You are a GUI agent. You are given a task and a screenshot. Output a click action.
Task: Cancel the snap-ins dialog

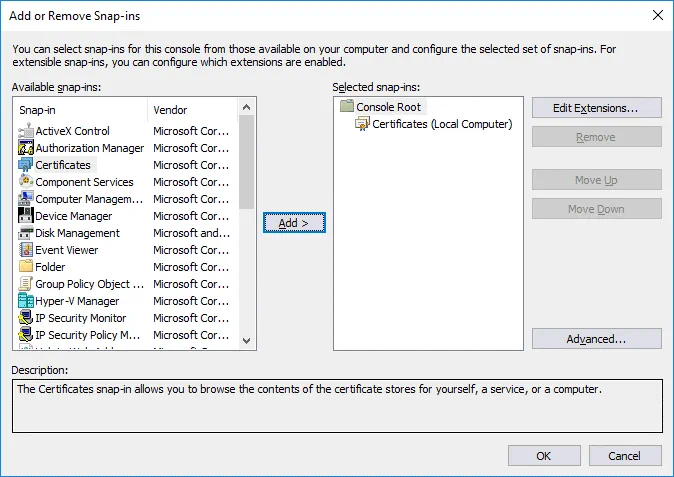tap(624, 456)
